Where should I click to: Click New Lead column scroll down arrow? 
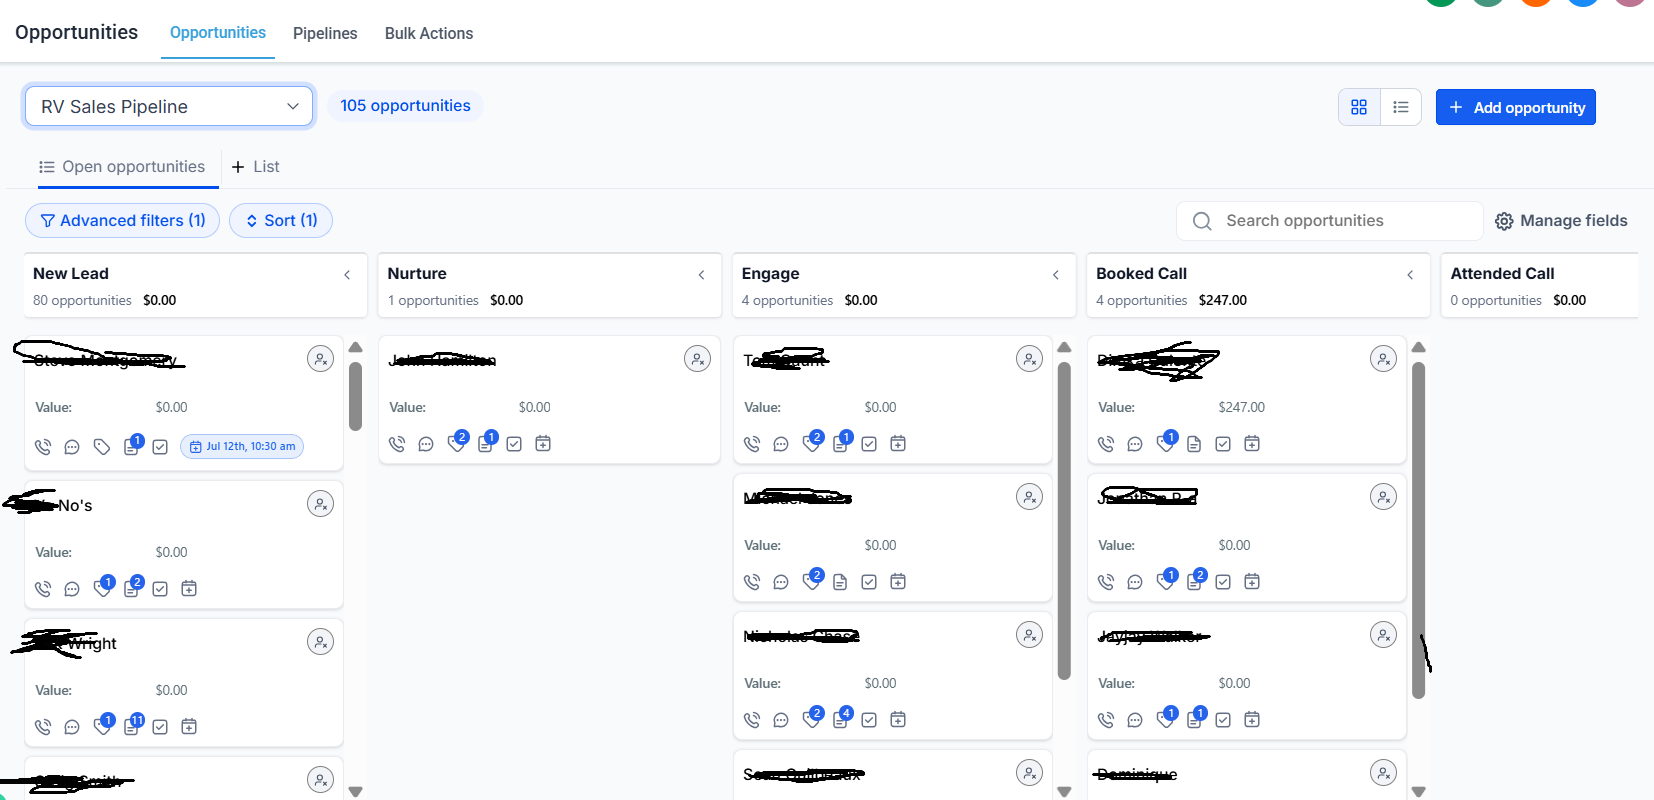click(355, 791)
